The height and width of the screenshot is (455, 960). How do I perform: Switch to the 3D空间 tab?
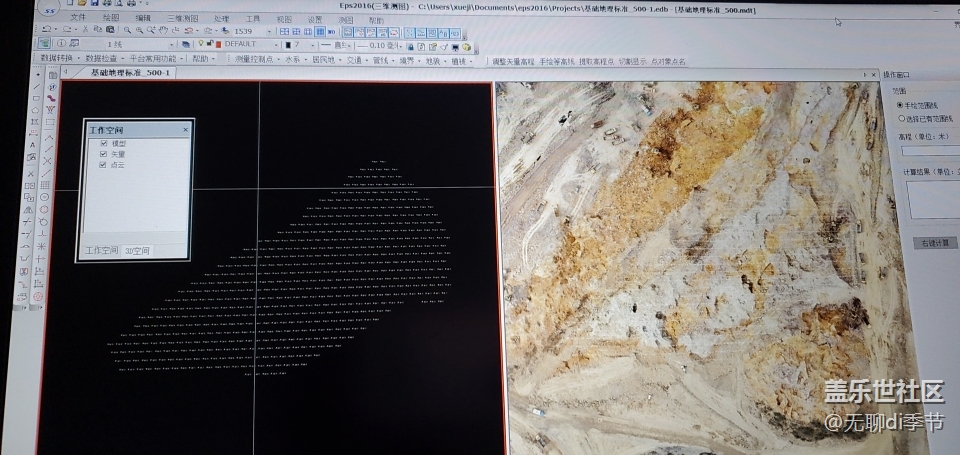click(139, 250)
